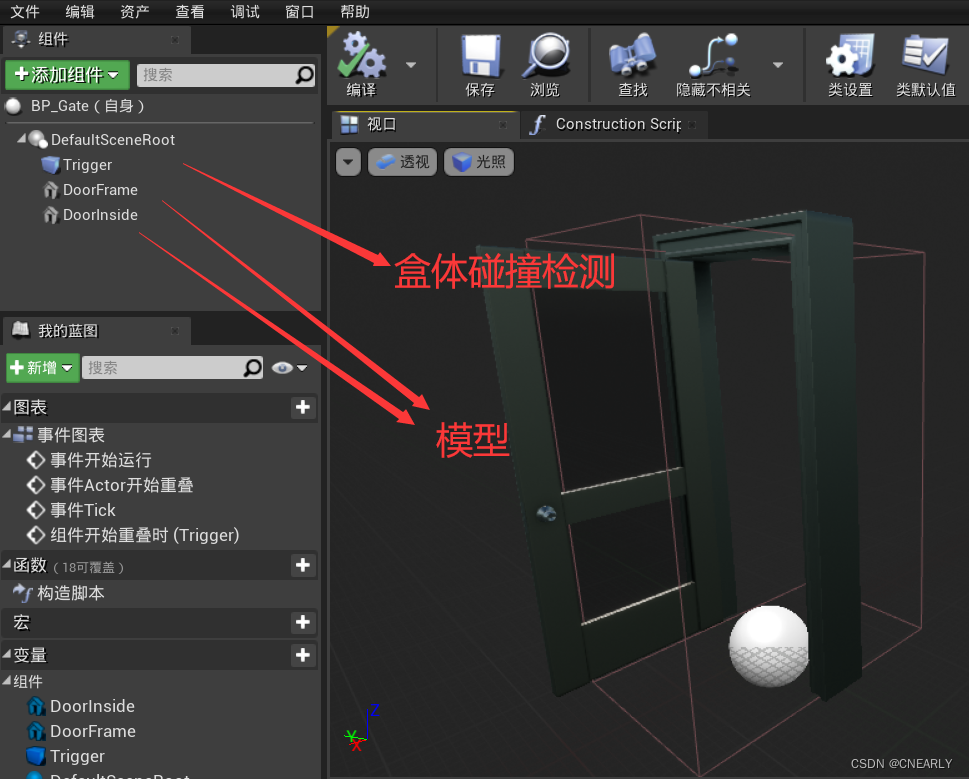Open the Edit (编辑) menu
This screenshot has height=779, width=969.
coord(80,12)
